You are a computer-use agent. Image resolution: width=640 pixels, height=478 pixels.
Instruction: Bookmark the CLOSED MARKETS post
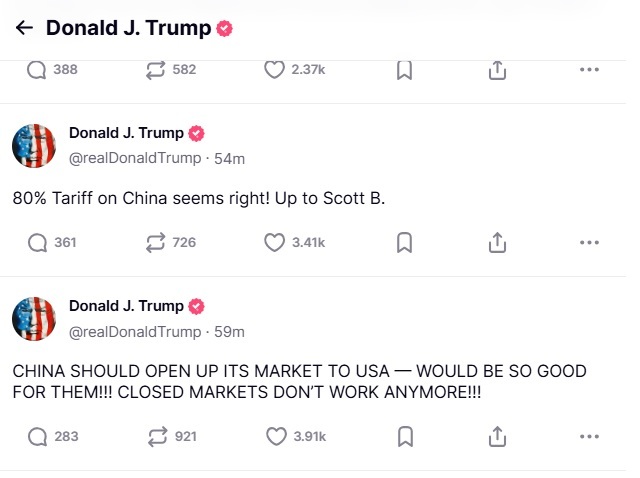click(405, 436)
